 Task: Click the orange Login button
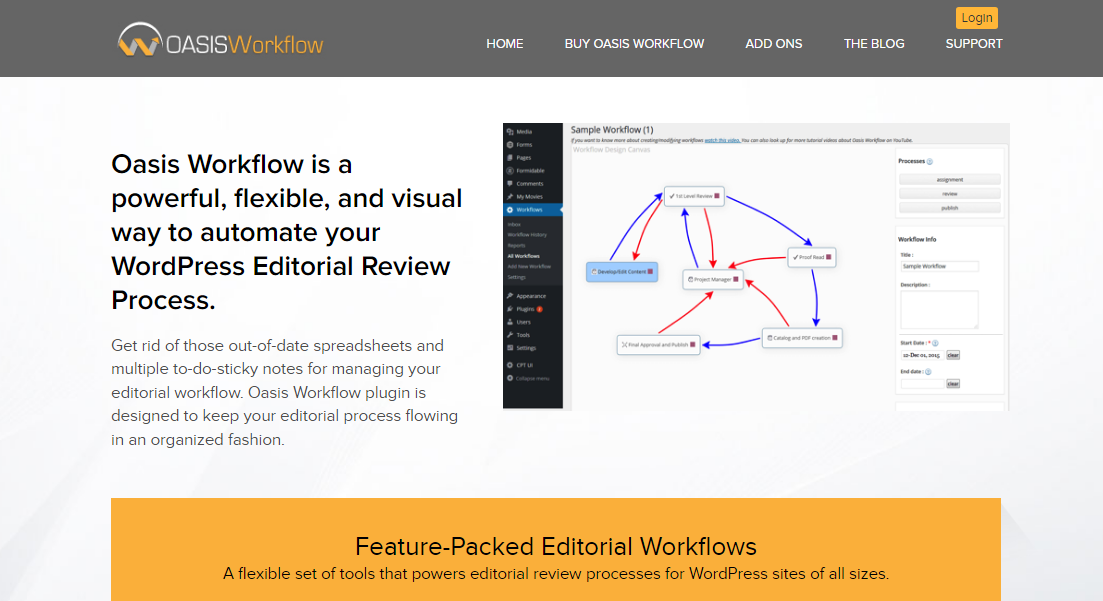(x=976, y=18)
